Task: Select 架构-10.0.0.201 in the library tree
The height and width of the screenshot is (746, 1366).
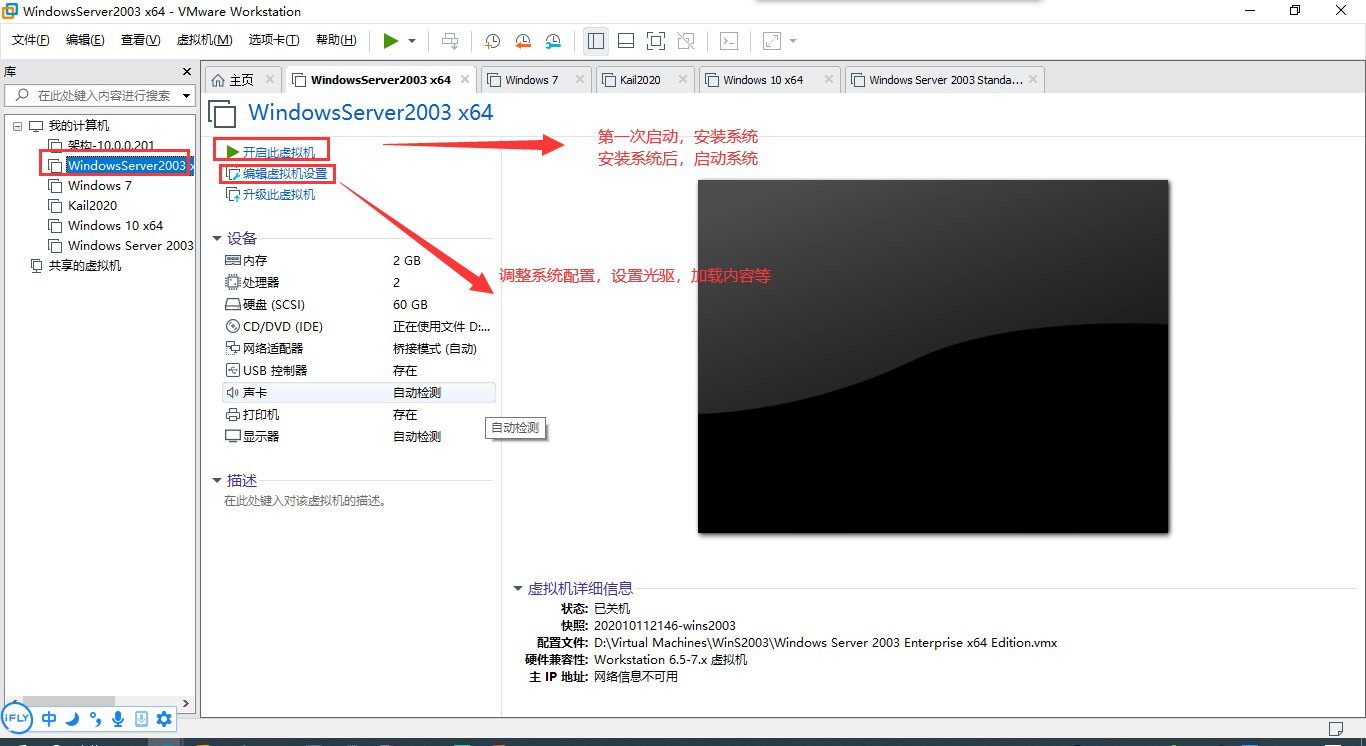Action: [111, 146]
